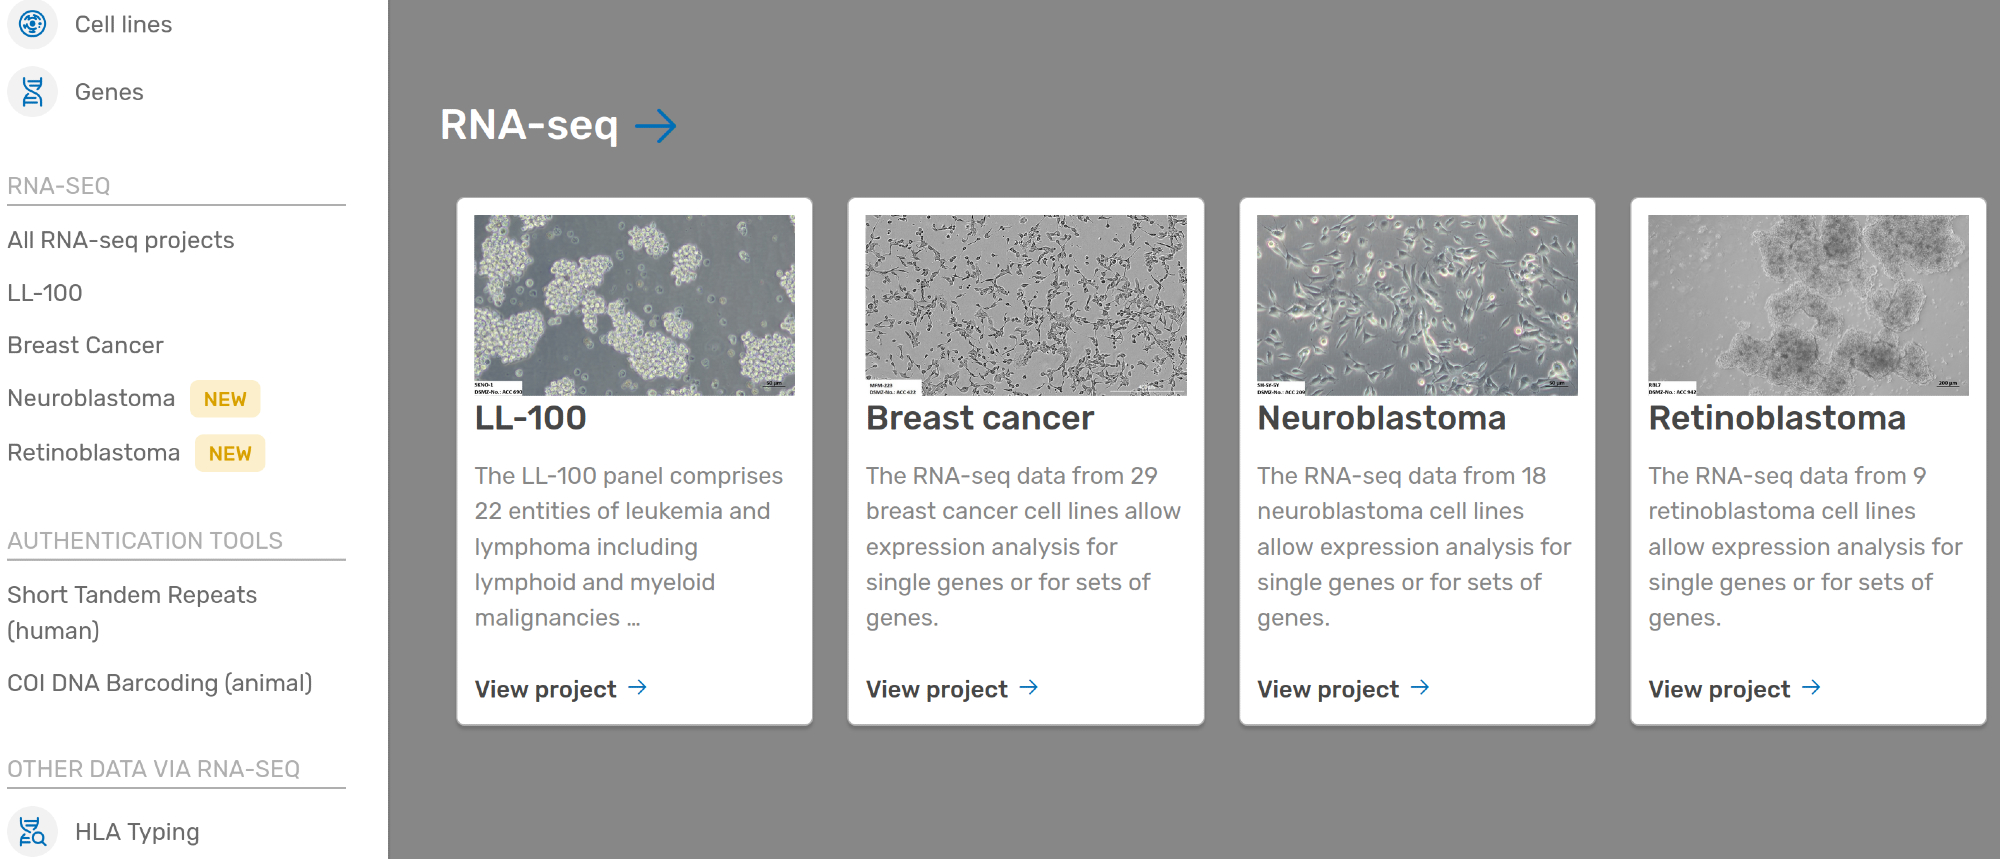Click the Cell lines sidebar icon

pos(32,23)
